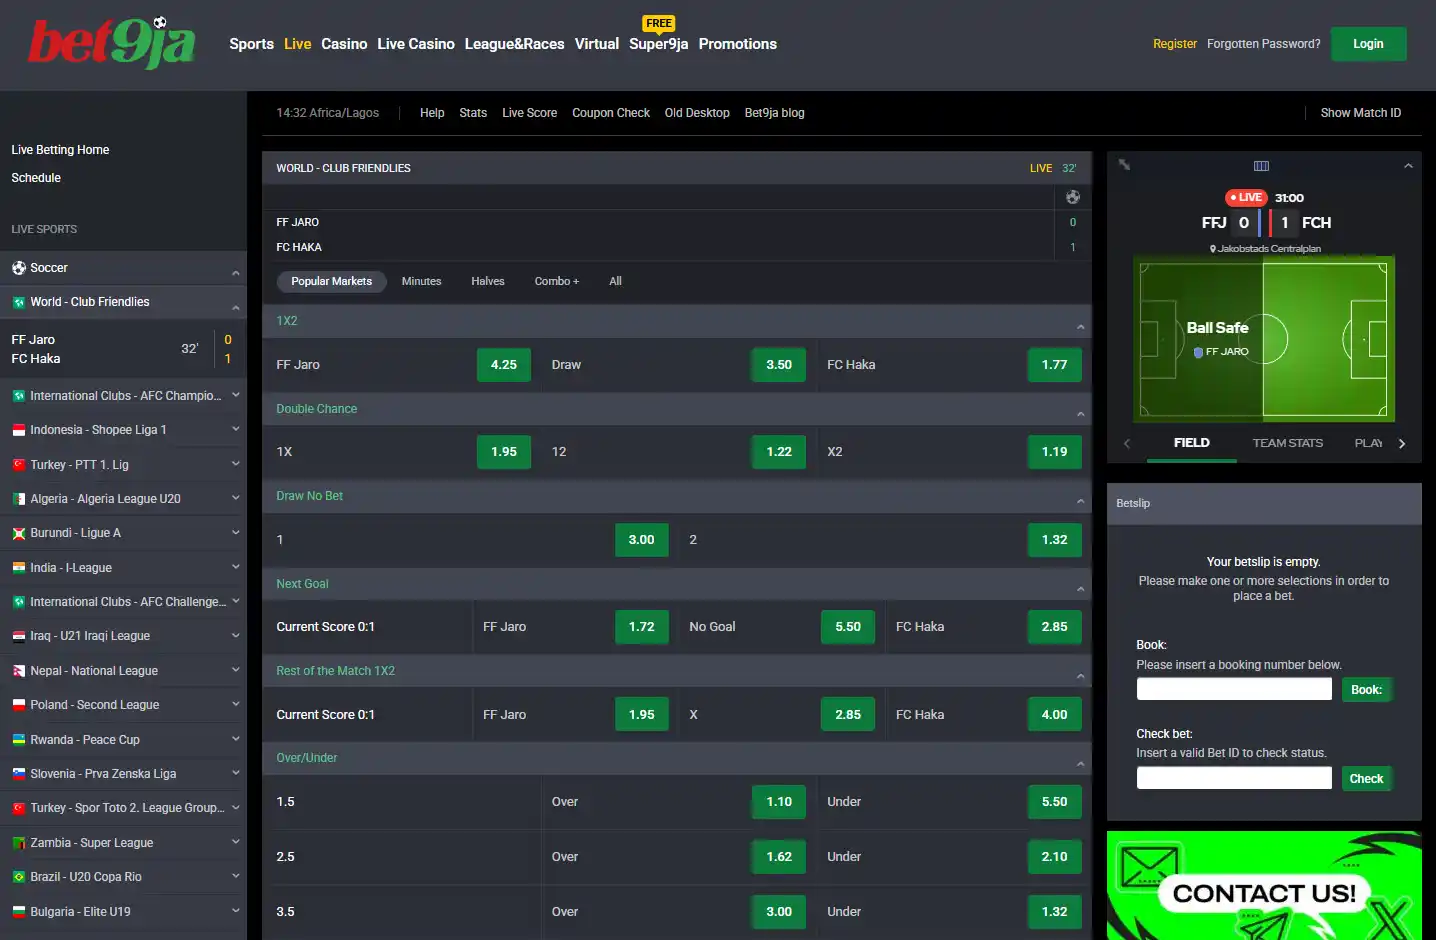
Task: Click the scoreboard icon in the tracker
Action: pyautogui.click(x=1261, y=166)
